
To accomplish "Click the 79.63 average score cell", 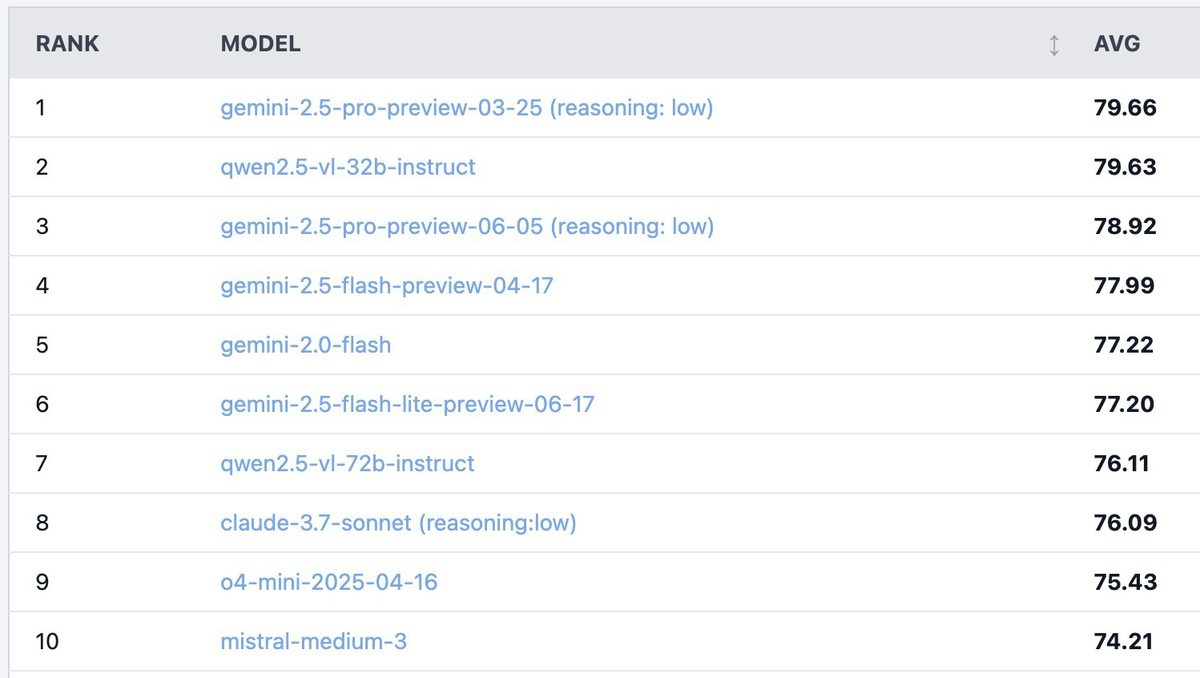I will point(1125,167).
